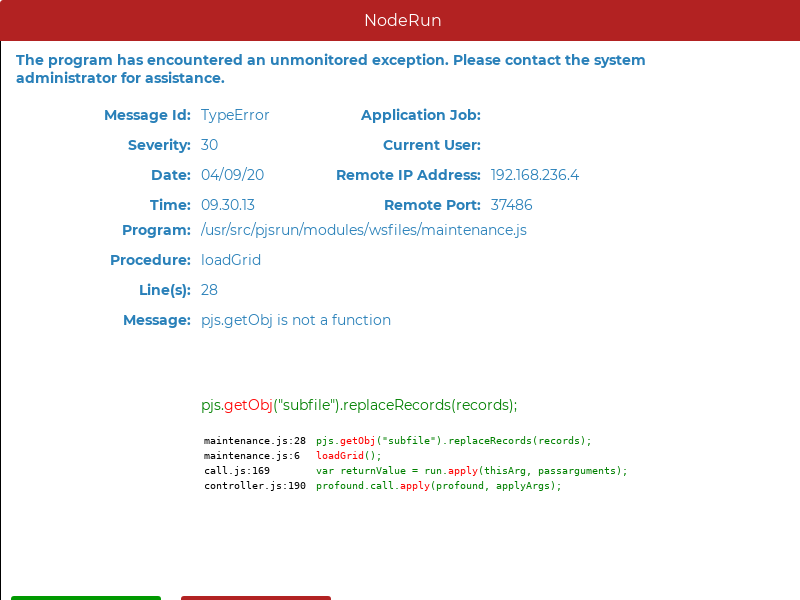The width and height of the screenshot is (800, 600).
Task: Click the maintenance.js:28 stack trace entry
Action: (x=254, y=440)
